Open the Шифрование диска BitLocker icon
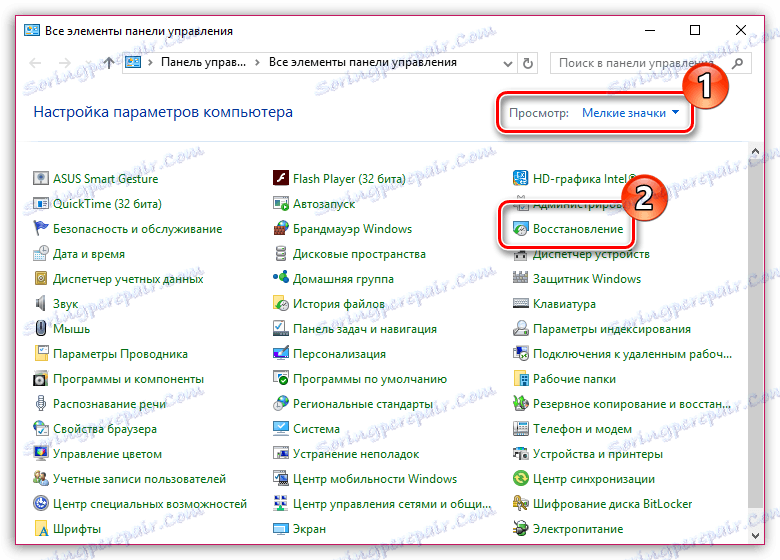Image resolution: width=780 pixels, height=560 pixels. [520, 504]
